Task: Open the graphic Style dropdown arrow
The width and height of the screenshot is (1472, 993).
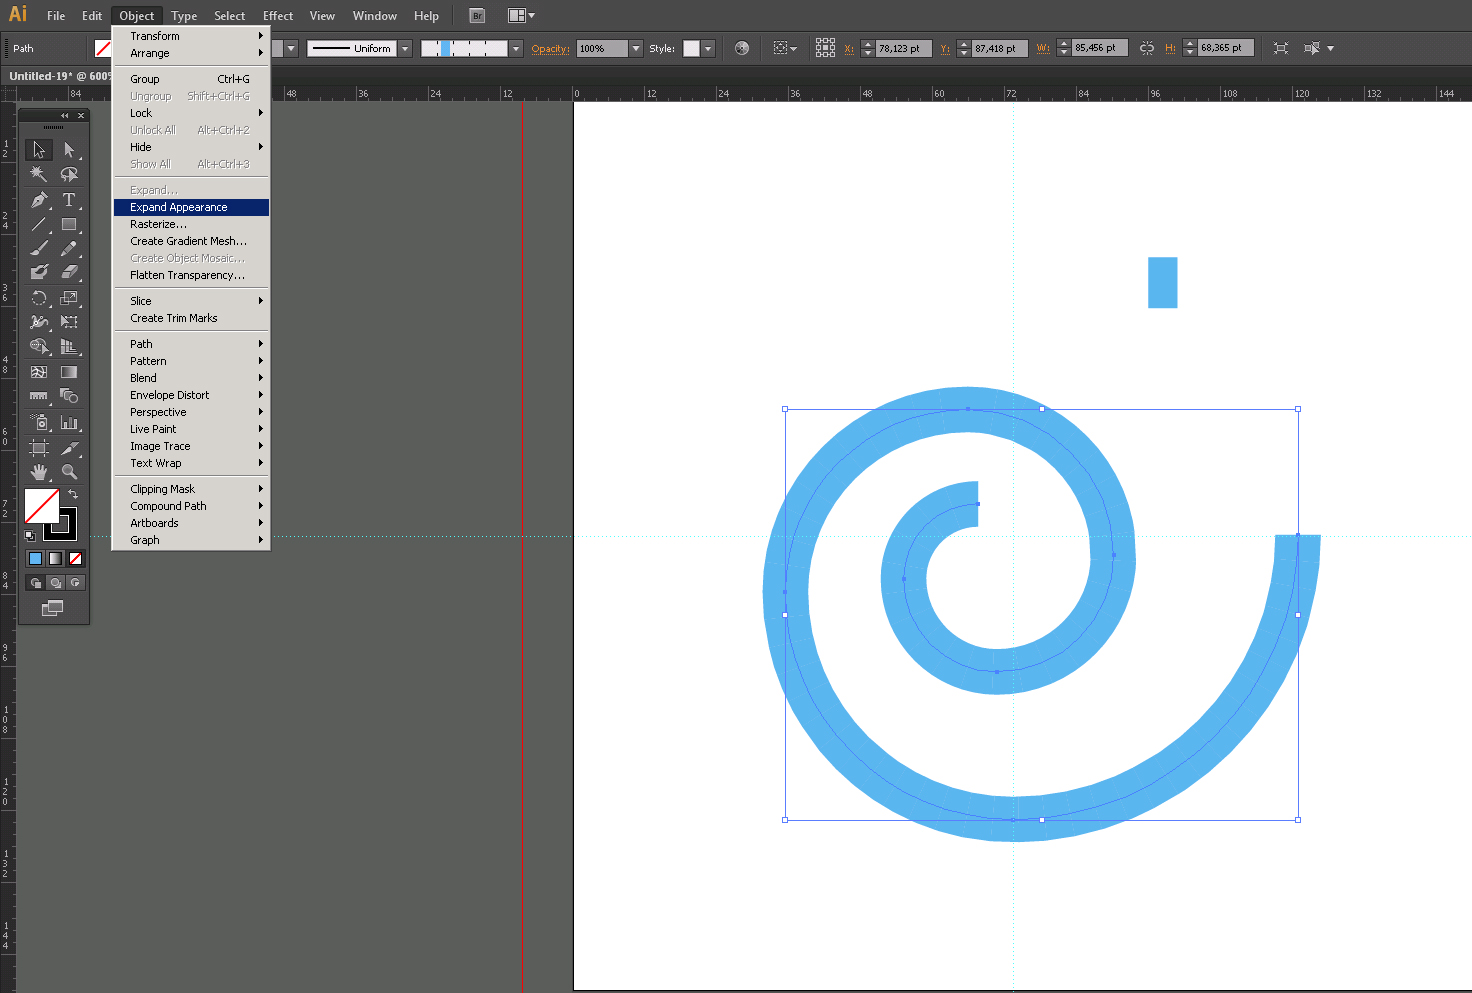Action: [708, 48]
